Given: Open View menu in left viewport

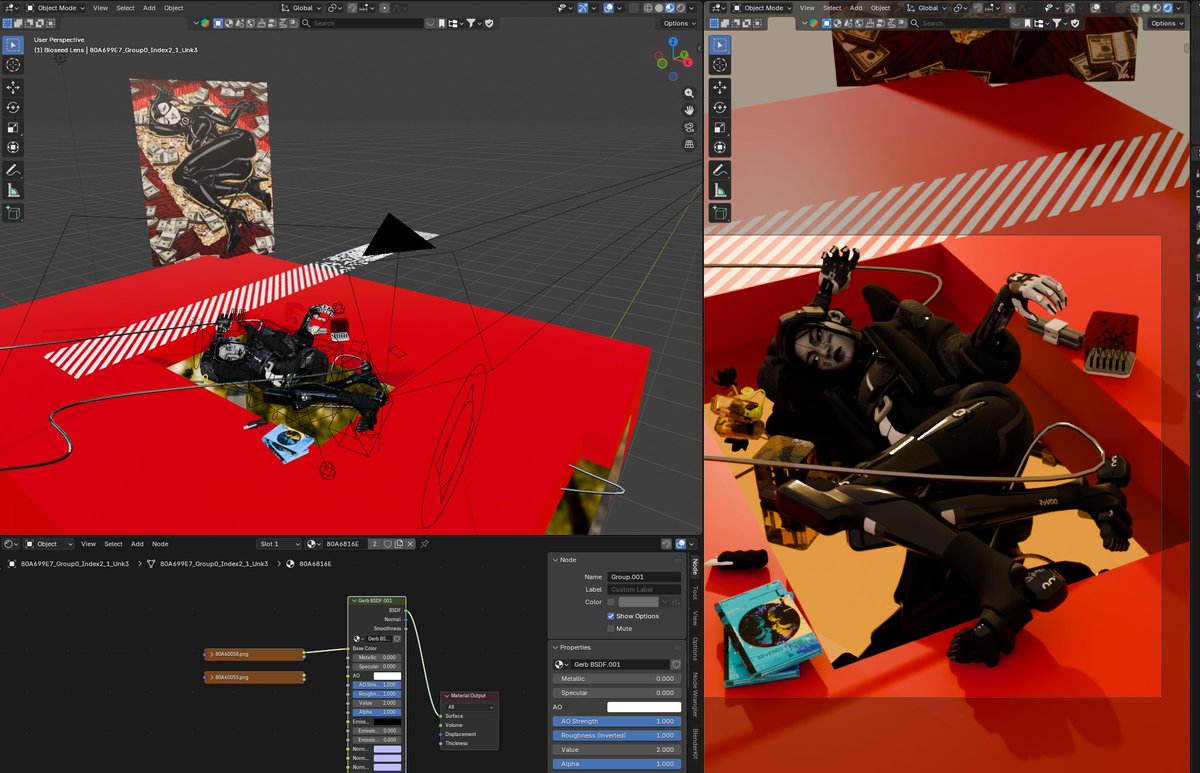Looking at the screenshot, I should coord(100,8).
